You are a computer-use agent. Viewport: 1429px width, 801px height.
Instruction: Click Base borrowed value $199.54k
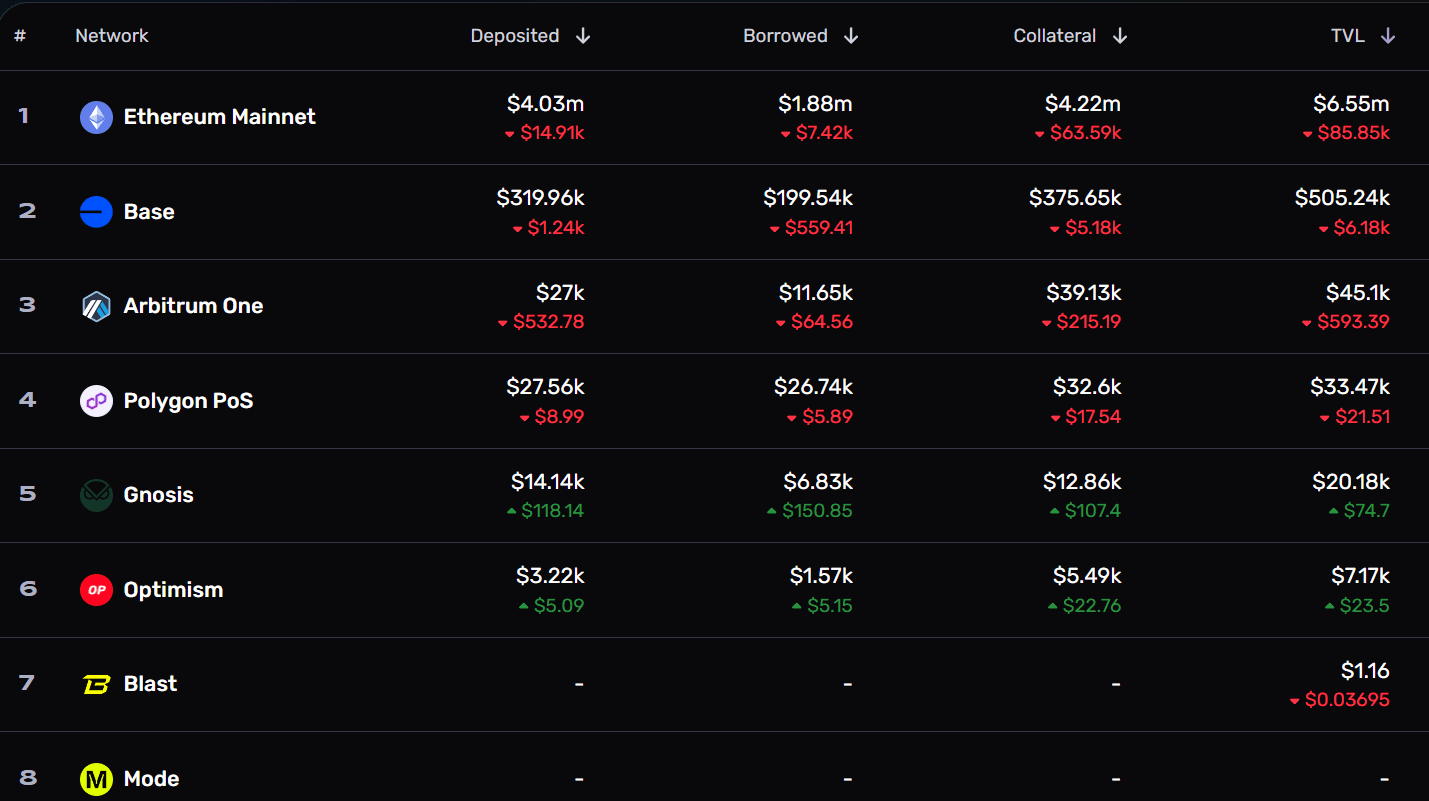point(808,198)
